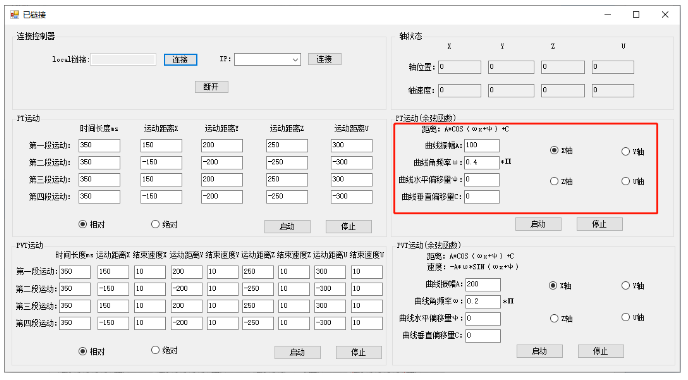Viewport: 688px width, 380px height.
Task: Click the X axis 轴位置 field
Action: pos(459,67)
